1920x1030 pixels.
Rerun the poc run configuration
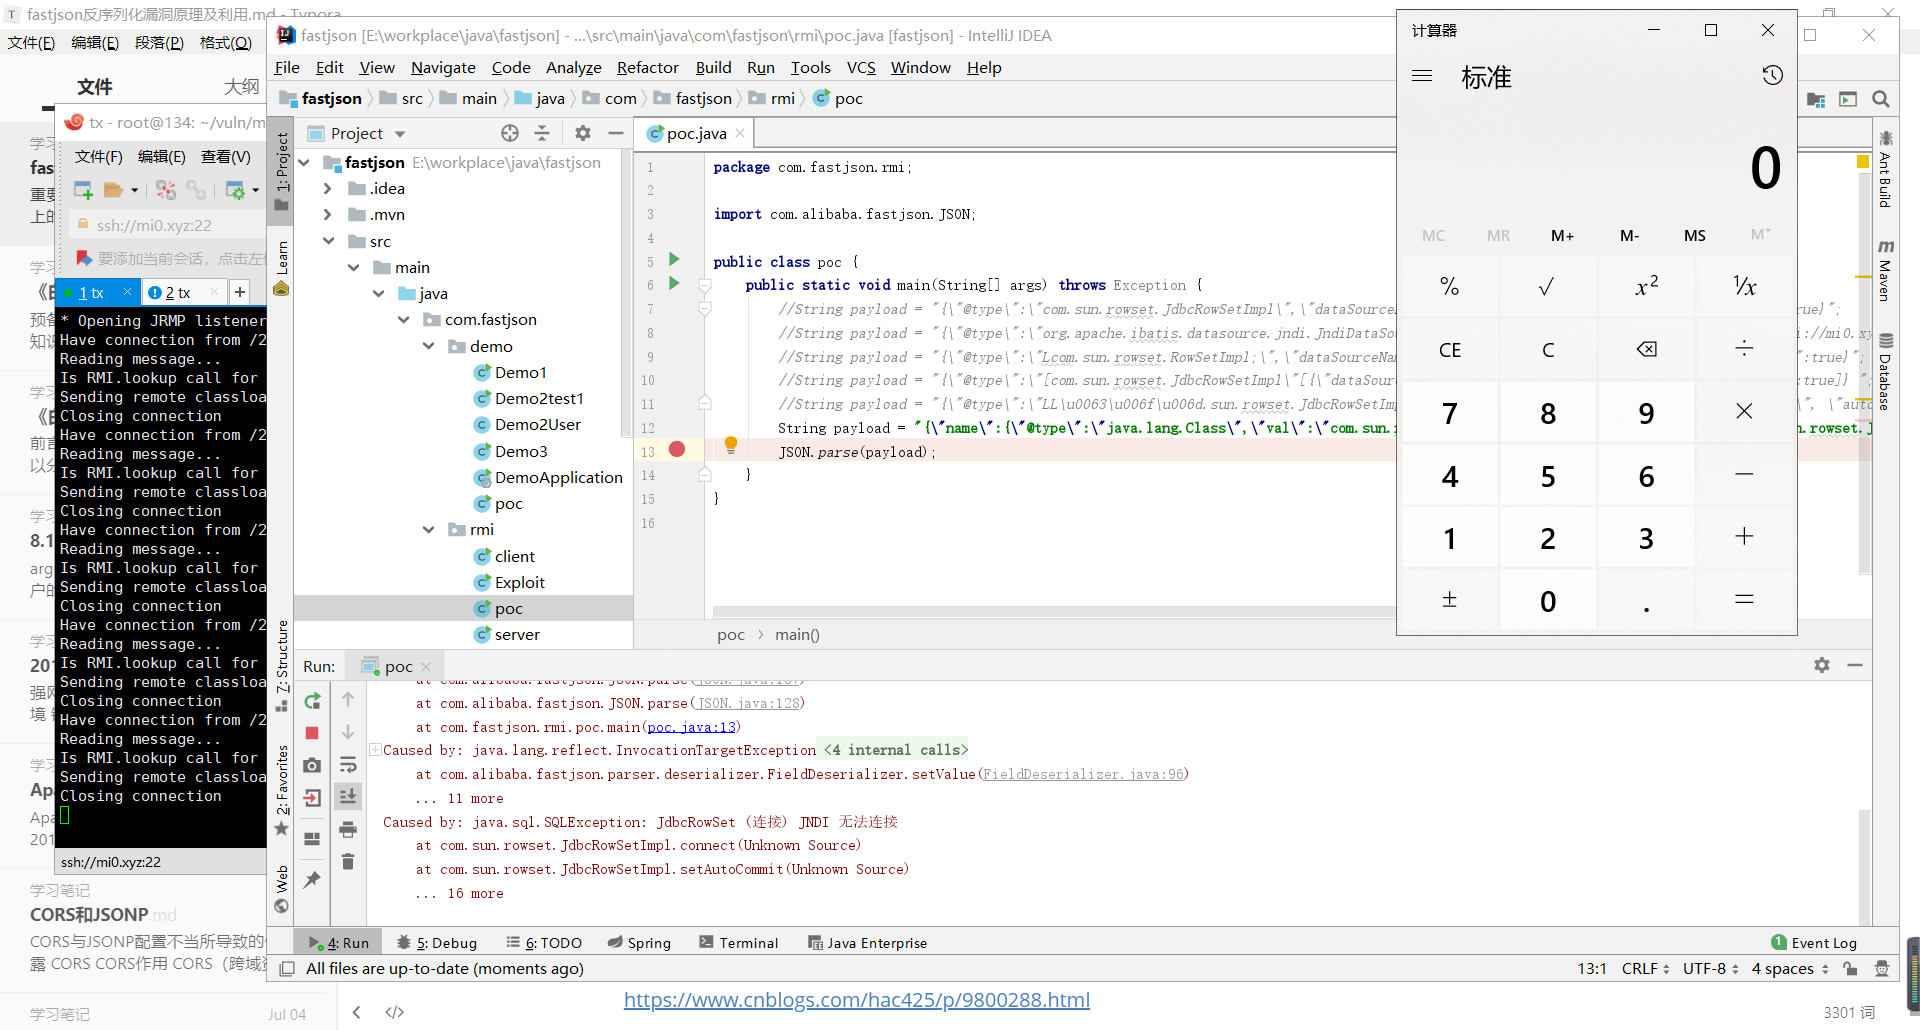(312, 701)
